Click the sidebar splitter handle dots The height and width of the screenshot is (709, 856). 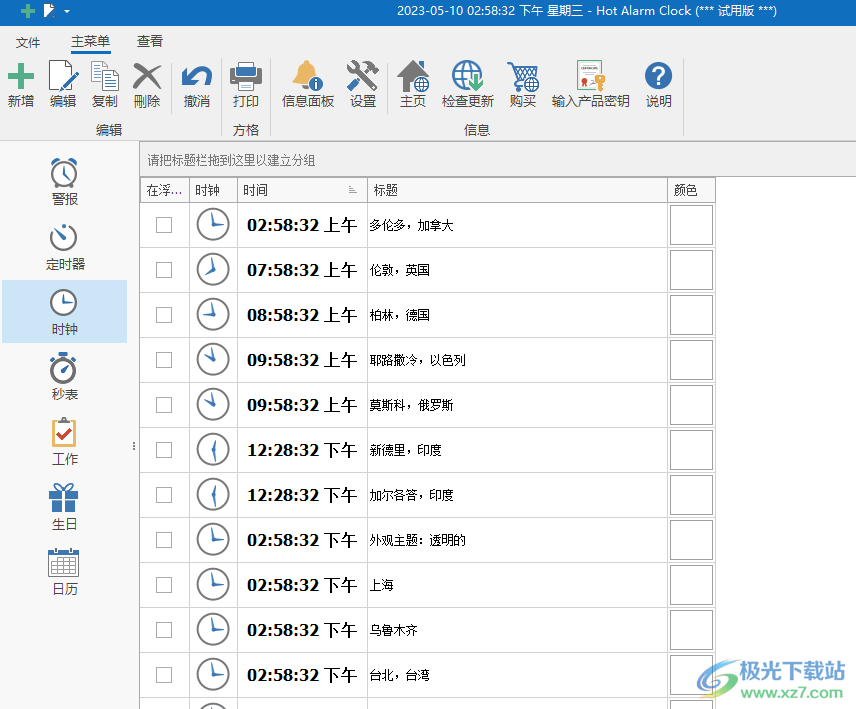click(x=134, y=446)
